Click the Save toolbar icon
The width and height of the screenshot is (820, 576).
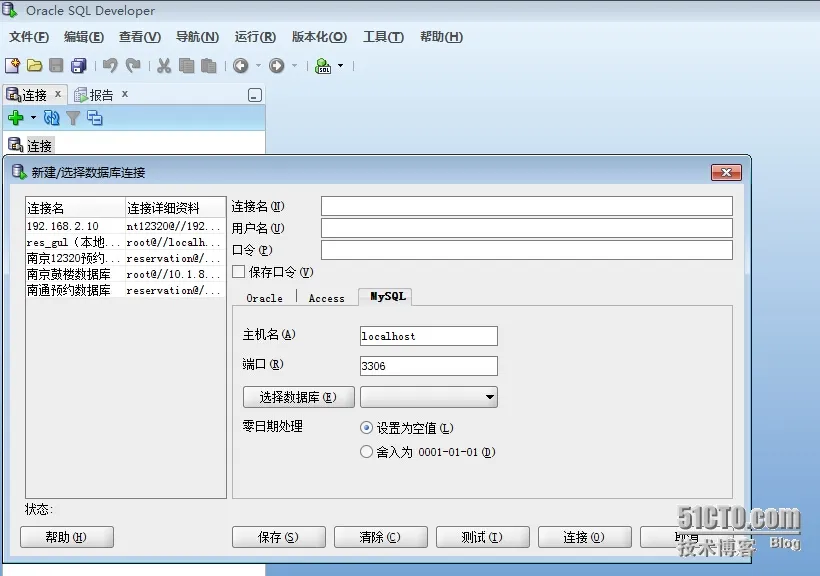pyautogui.click(x=56, y=65)
